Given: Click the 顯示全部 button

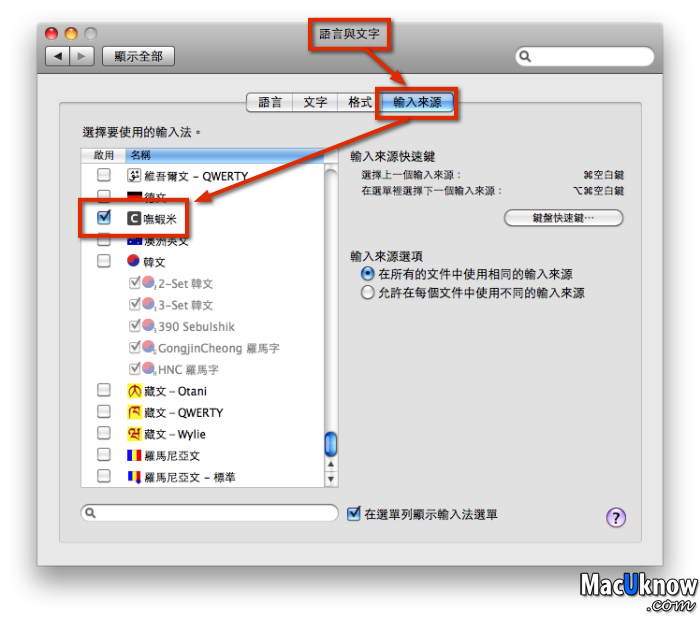Looking at the screenshot, I should (138, 56).
